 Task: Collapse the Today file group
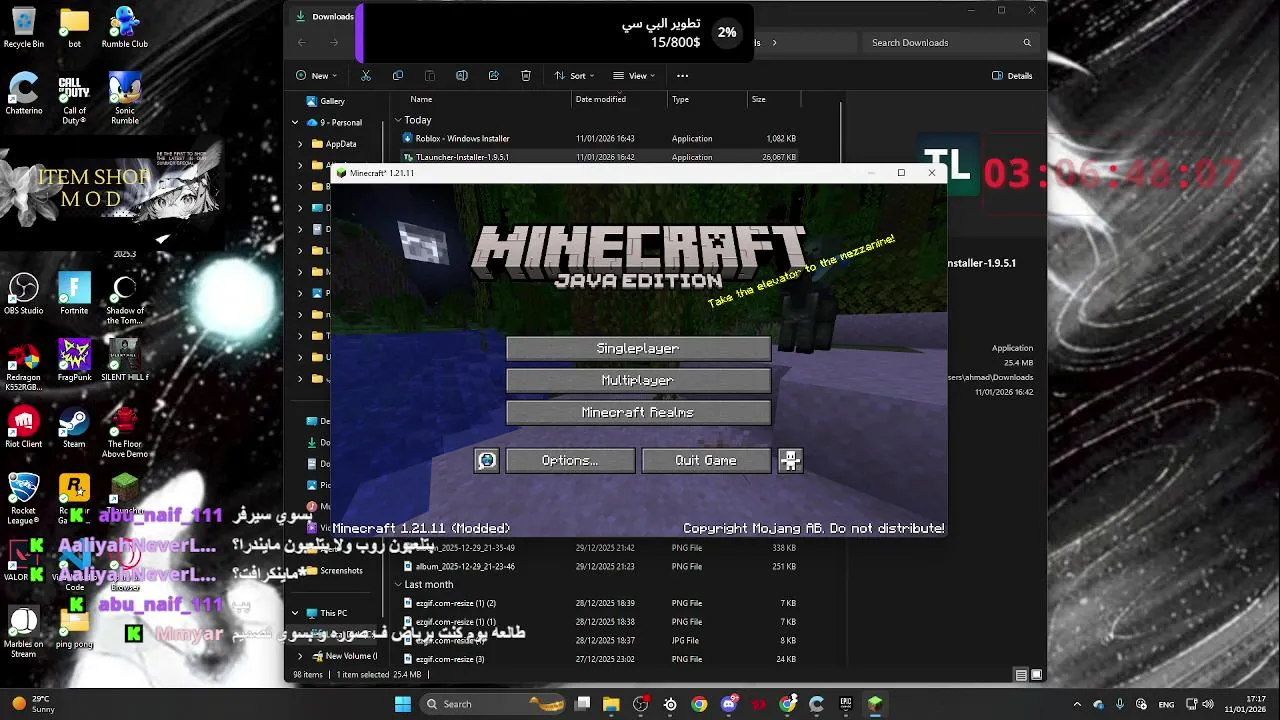pos(398,120)
